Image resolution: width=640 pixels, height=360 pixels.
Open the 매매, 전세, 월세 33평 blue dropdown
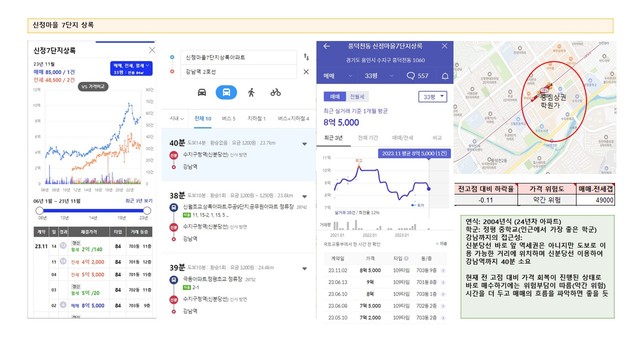tap(131, 68)
